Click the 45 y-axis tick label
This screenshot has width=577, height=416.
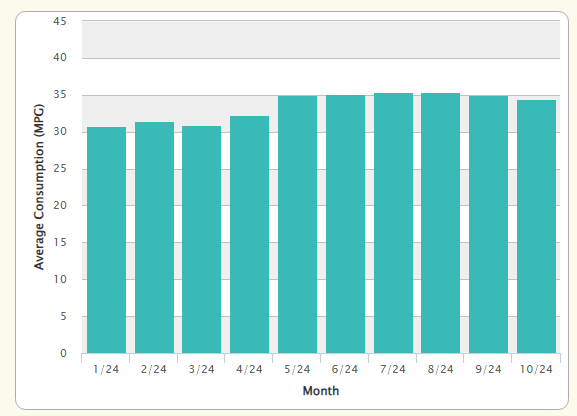[x=60, y=21]
